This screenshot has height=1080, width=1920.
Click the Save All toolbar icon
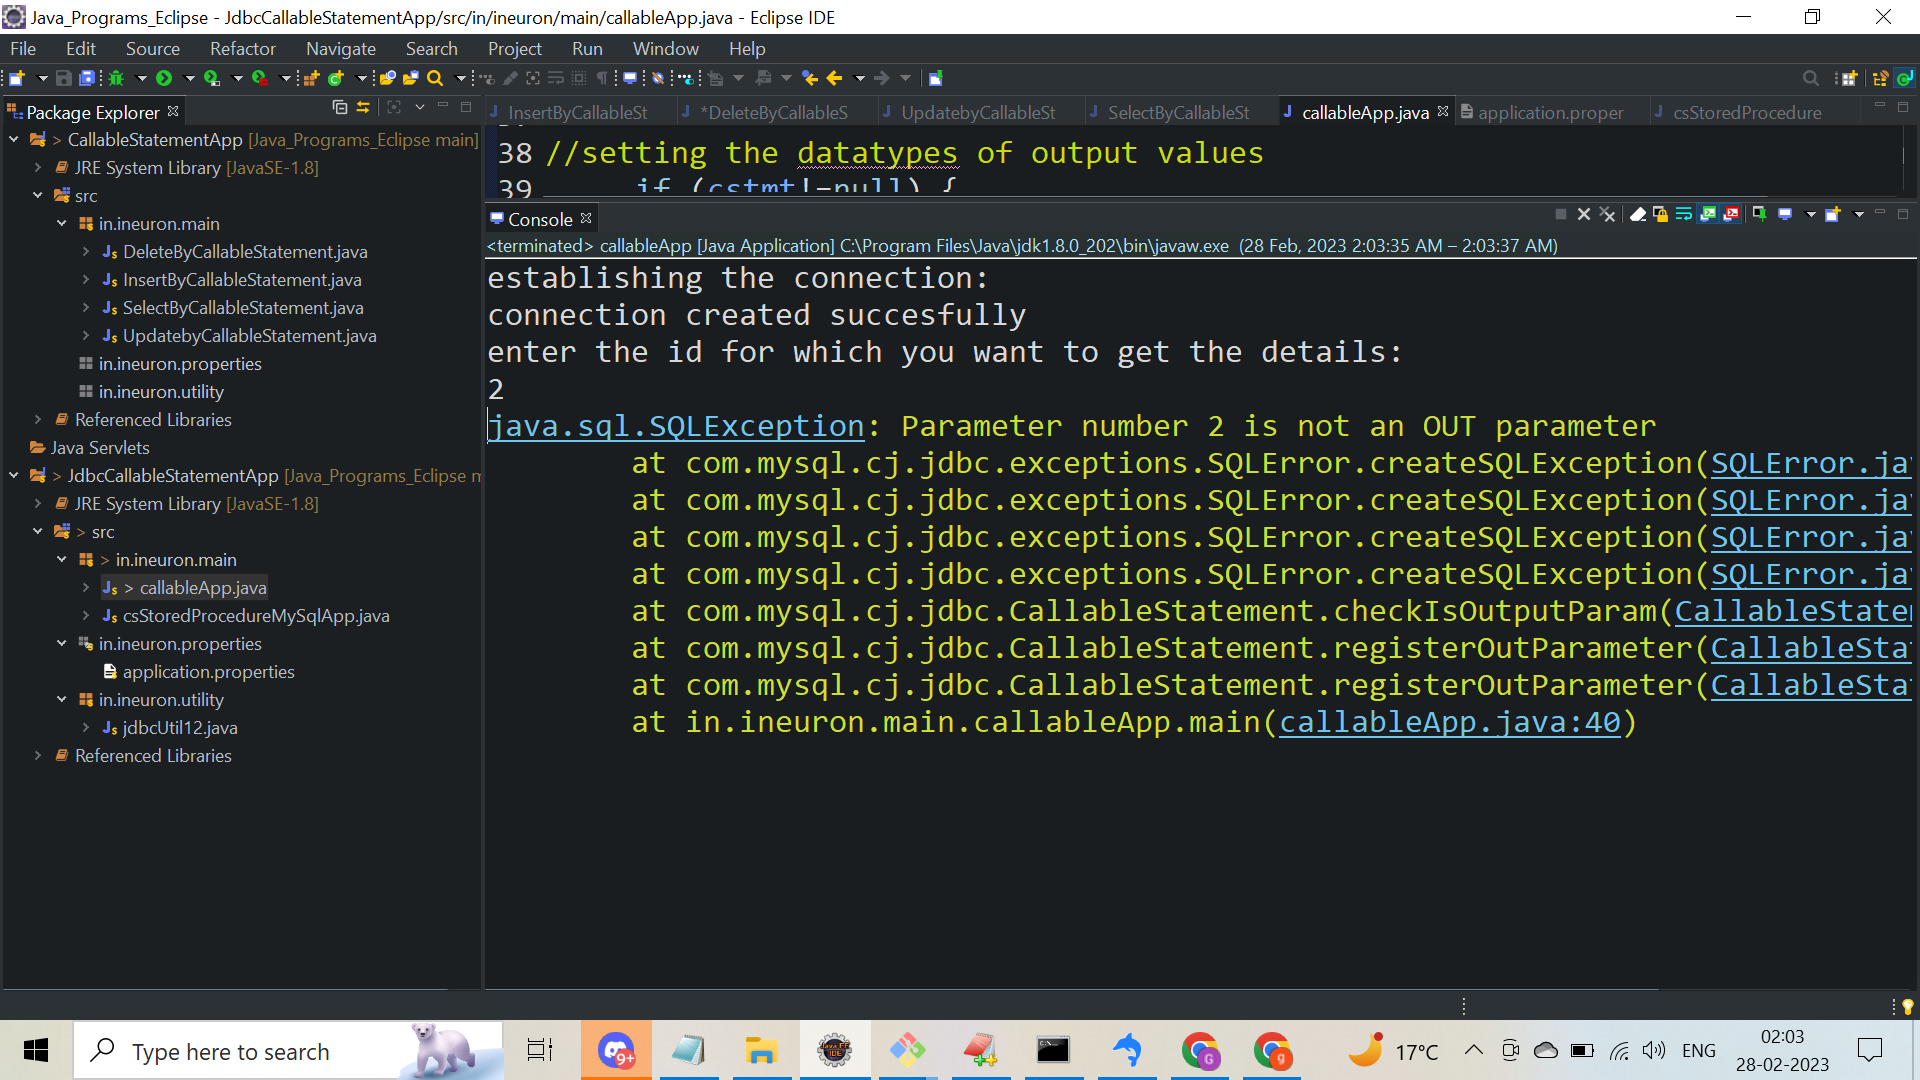point(87,78)
